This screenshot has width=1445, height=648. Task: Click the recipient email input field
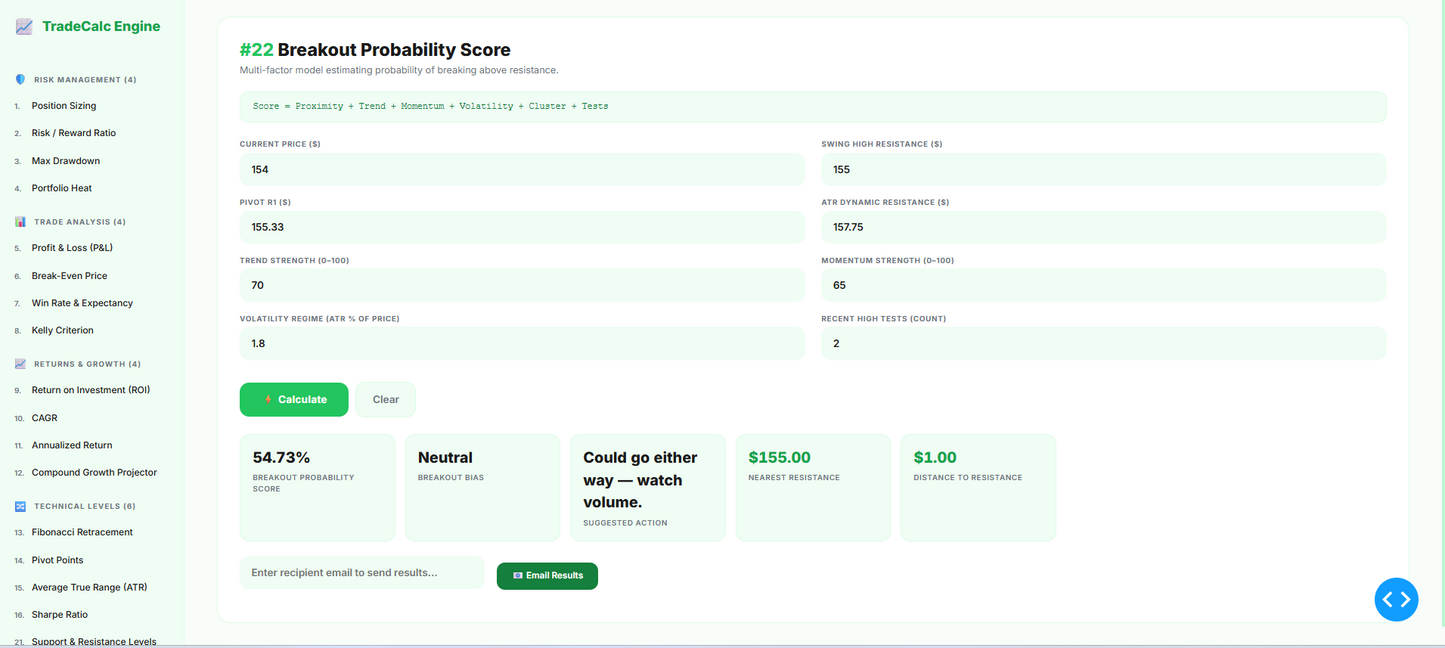click(362, 573)
